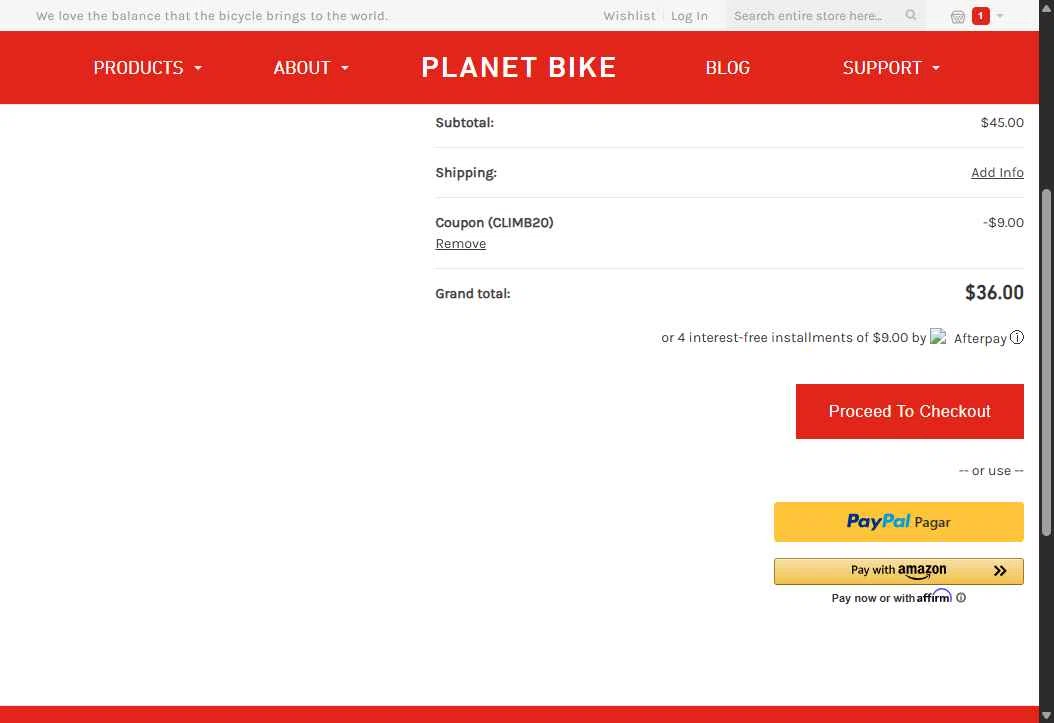Click the $36.00 grand total amount
Image resolution: width=1054 pixels, height=723 pixels.
pyautogui.click(x=994, y=292)
